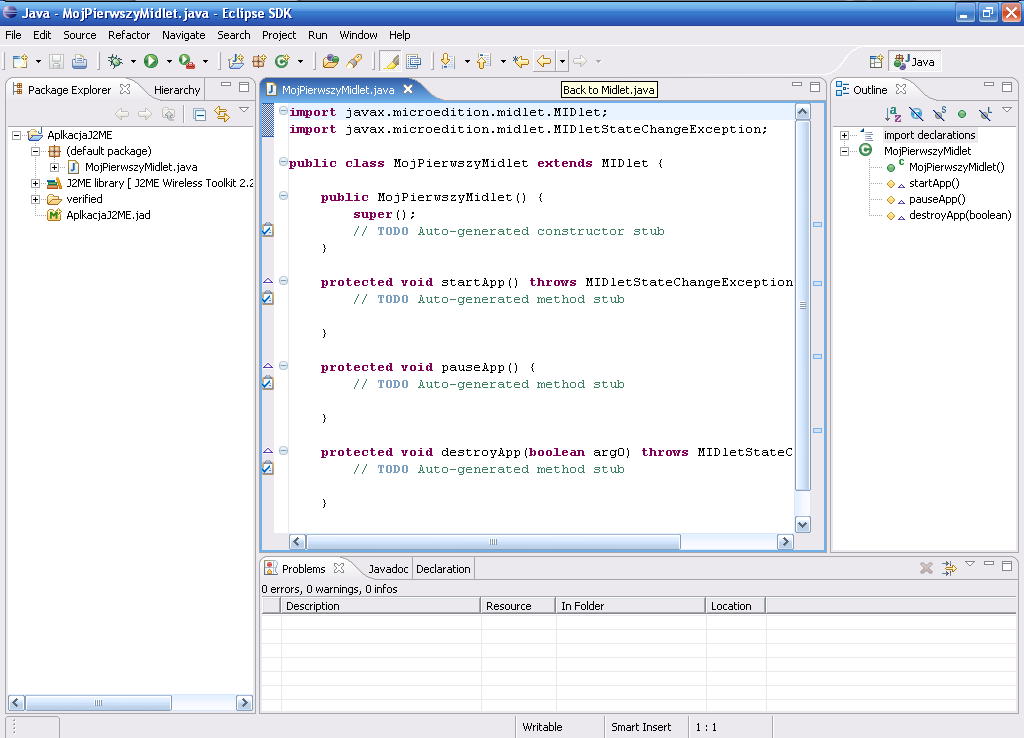This screenshot has height=738, width=1024.
Task: Toggle Link with Editor in Package Explorer
Action: coord(223,114)
